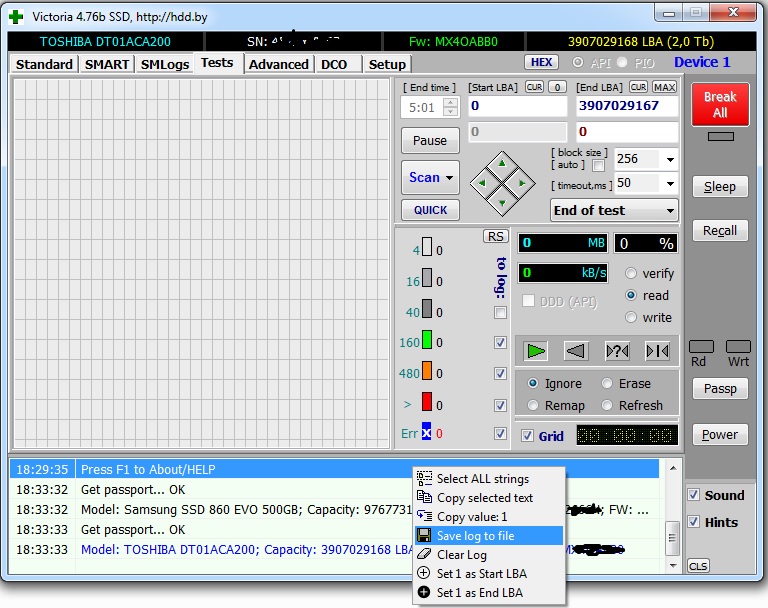The height and width of the screenshot is (608, 768).
Task: Click the Pause button
Action: tap(430, 141)
